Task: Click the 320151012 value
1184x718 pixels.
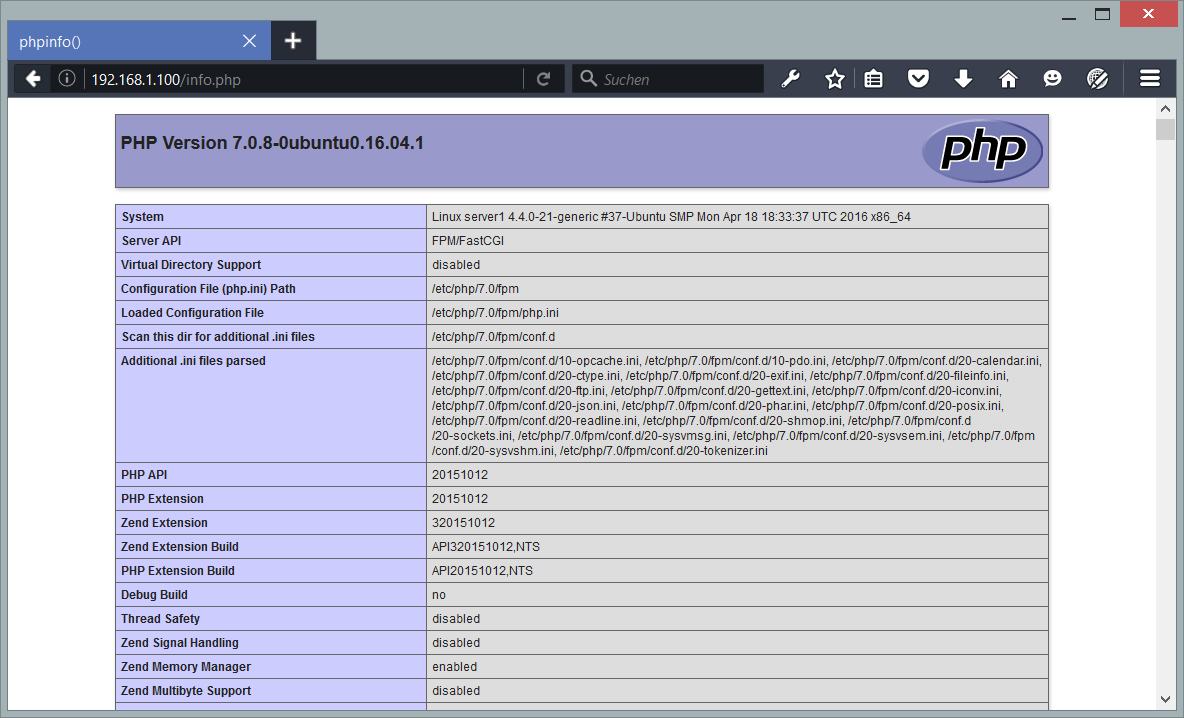Action: click(x=463, y=523)
